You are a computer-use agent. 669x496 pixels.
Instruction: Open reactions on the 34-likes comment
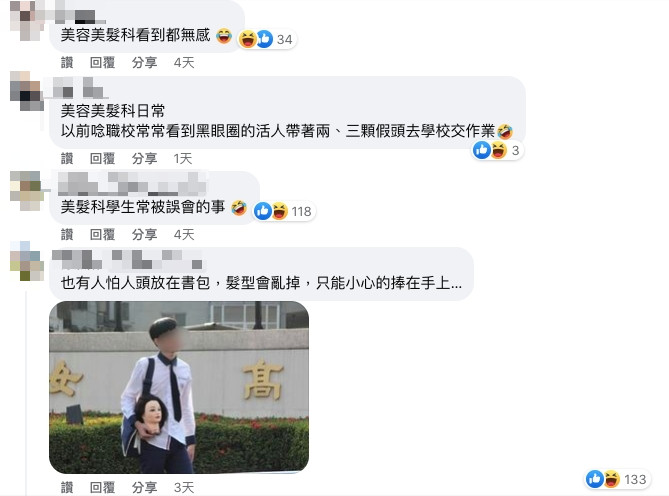[x=266, y=39]
